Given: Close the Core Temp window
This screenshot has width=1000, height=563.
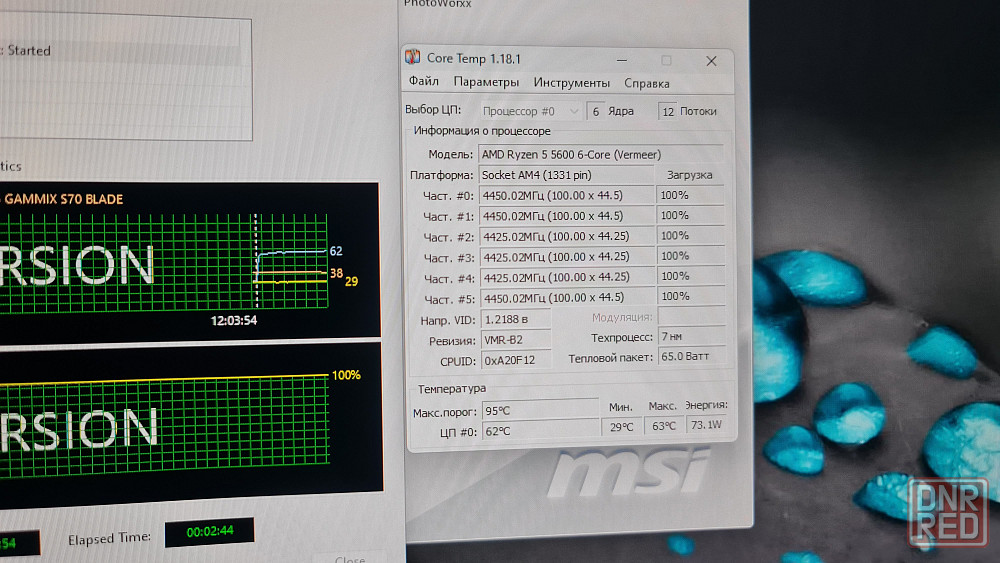Looking at the screenshot, I should pos(711,61).
